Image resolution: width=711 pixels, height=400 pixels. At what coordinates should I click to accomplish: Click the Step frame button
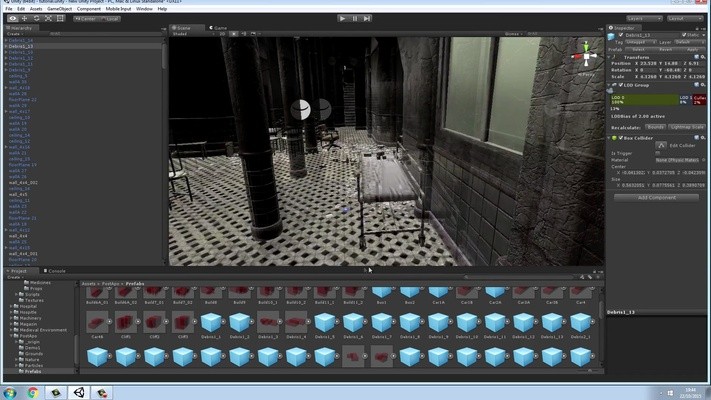367,19
